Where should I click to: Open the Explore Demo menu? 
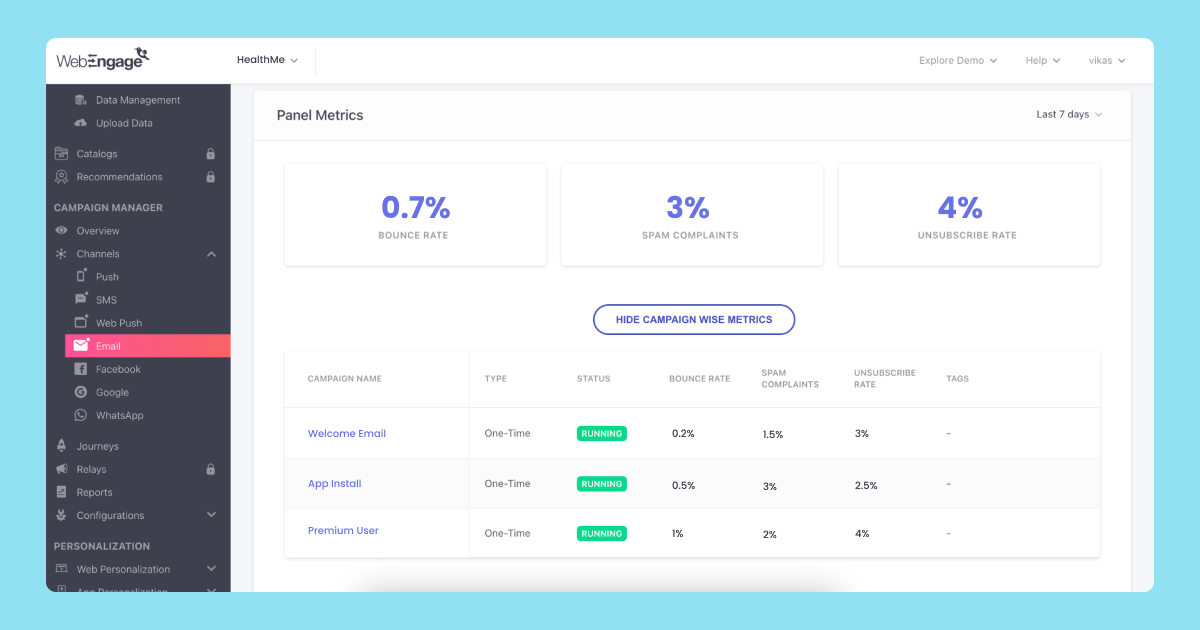956,60
